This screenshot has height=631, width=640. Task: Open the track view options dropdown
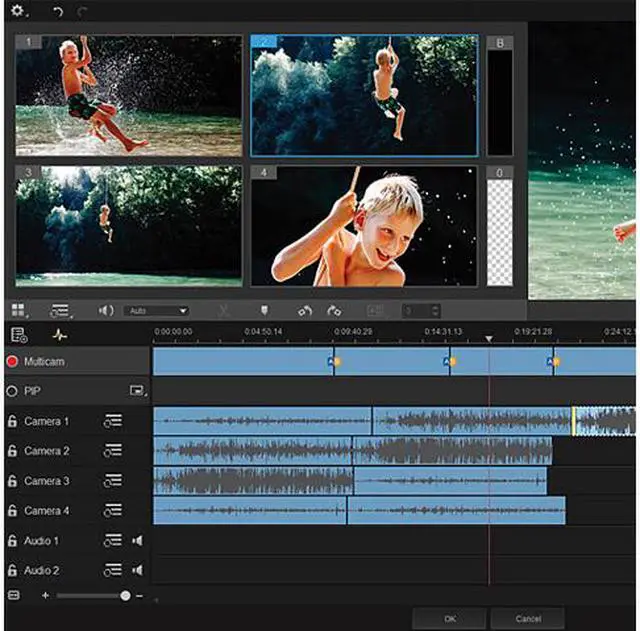coord(61,311)
